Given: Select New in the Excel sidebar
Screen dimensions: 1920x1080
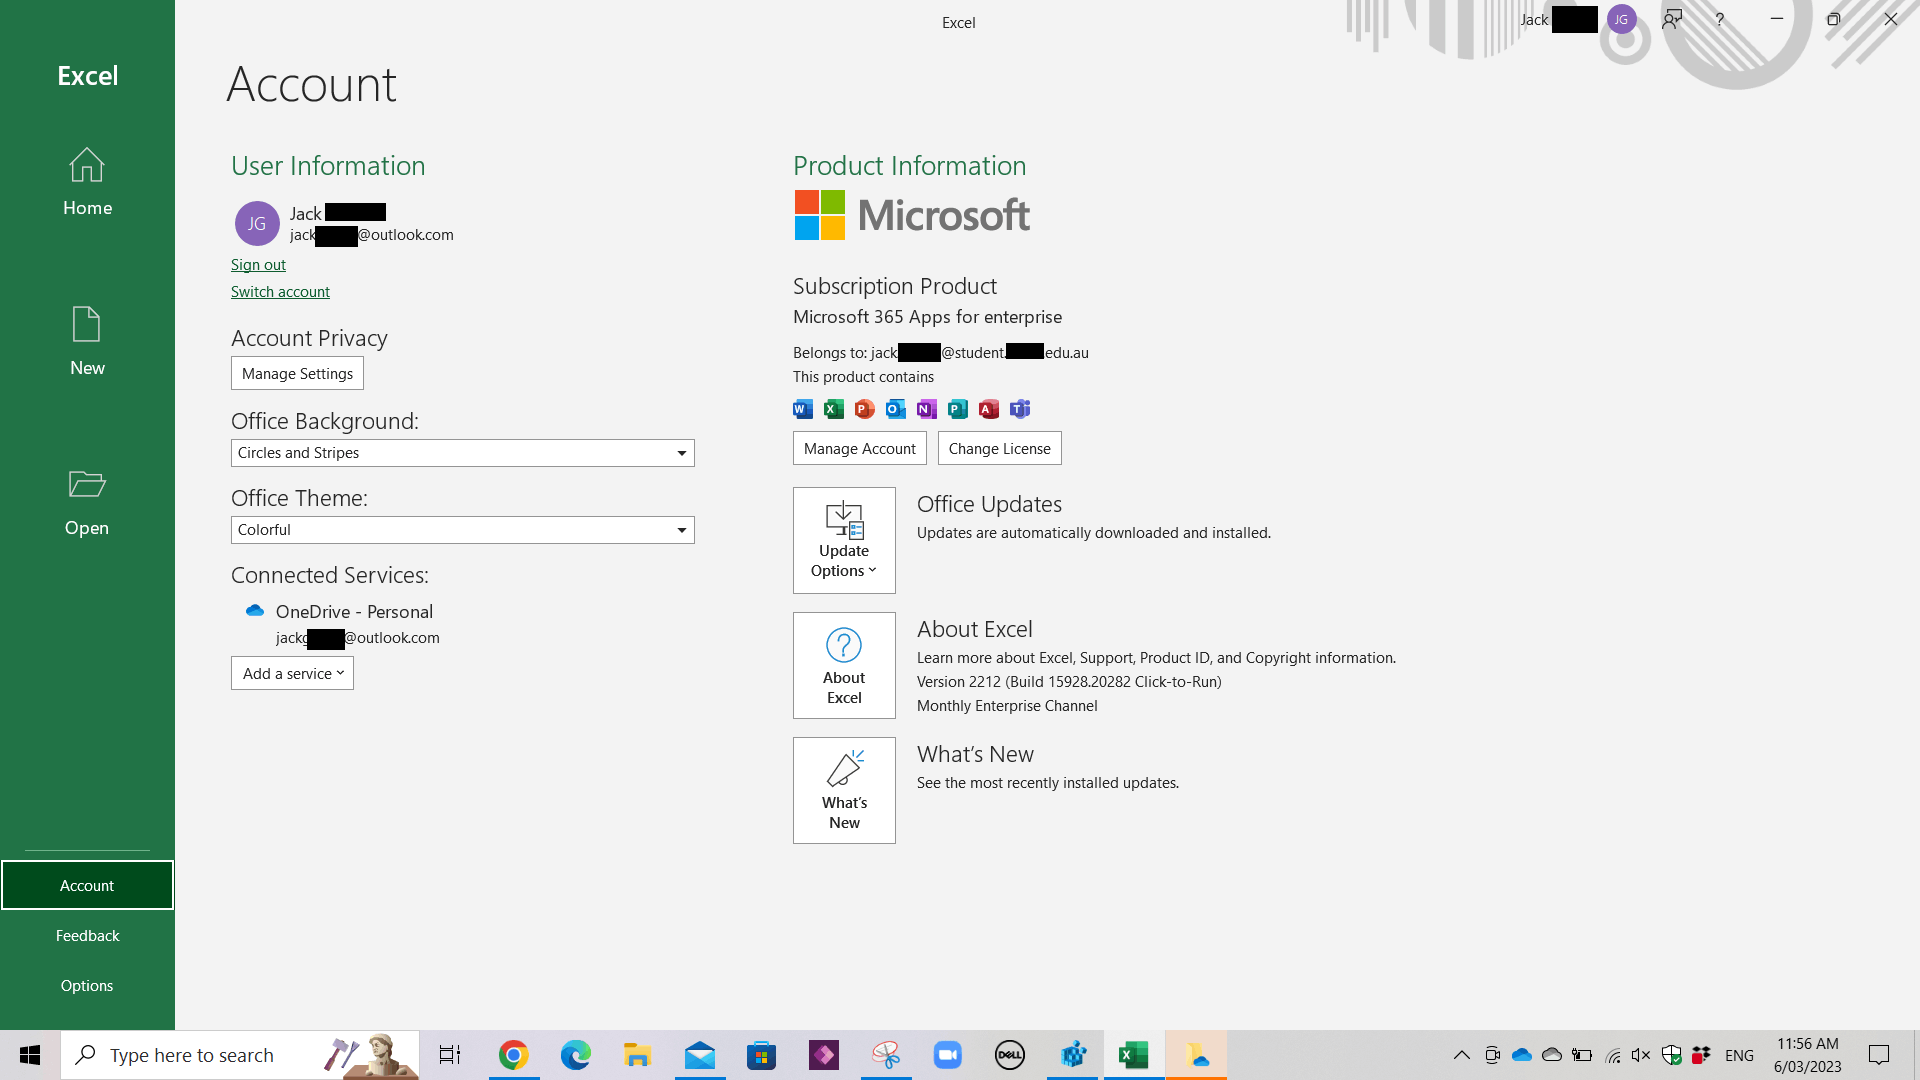Looking at the screenshot, I should [x=87, y=342].
